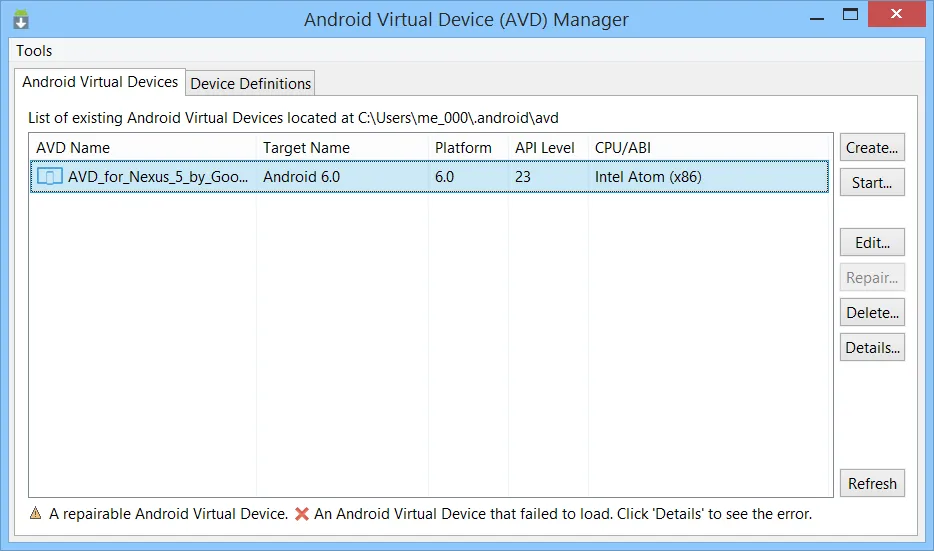Open the Edit... dialog for the AVD
This screenshot has width=934, height=551.
point(872,242)
